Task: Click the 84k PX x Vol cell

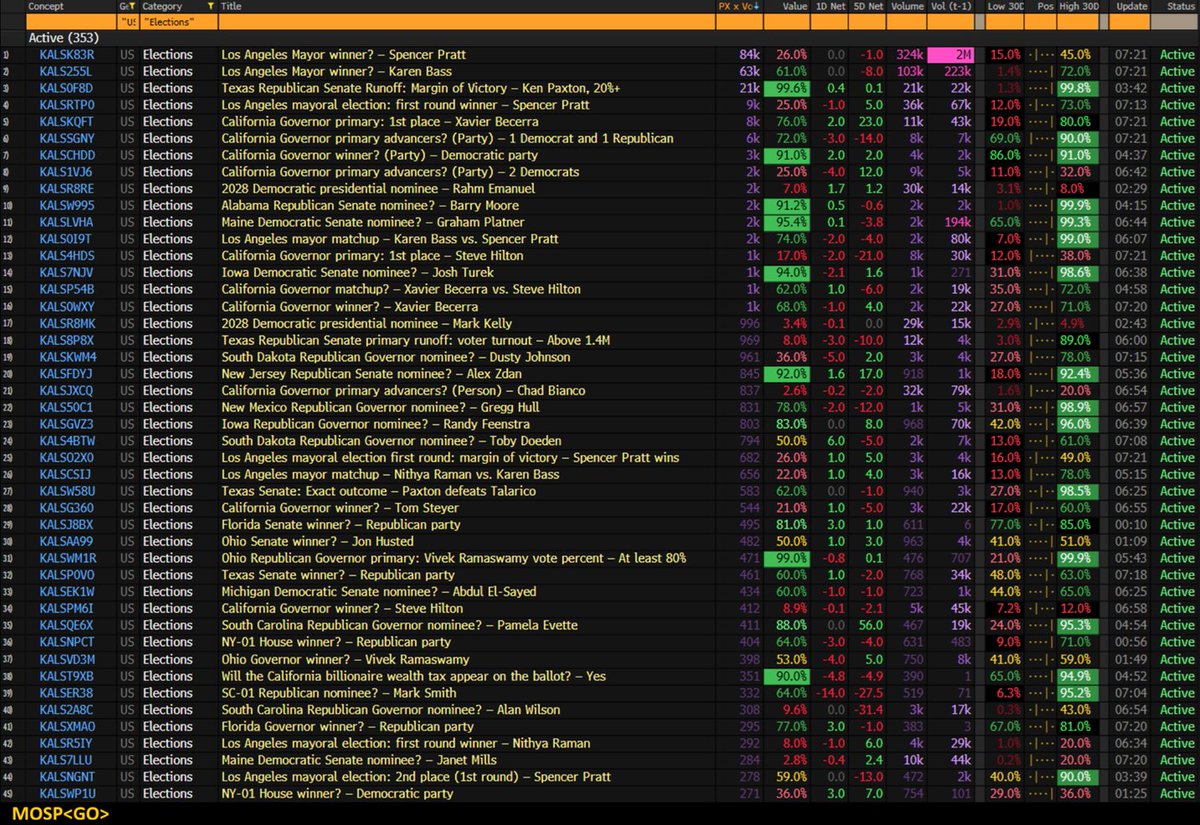Action: point(749,54)
